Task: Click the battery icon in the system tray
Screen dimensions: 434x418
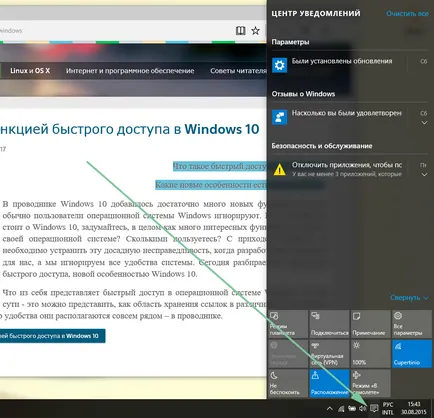Action: click(352, 408)
